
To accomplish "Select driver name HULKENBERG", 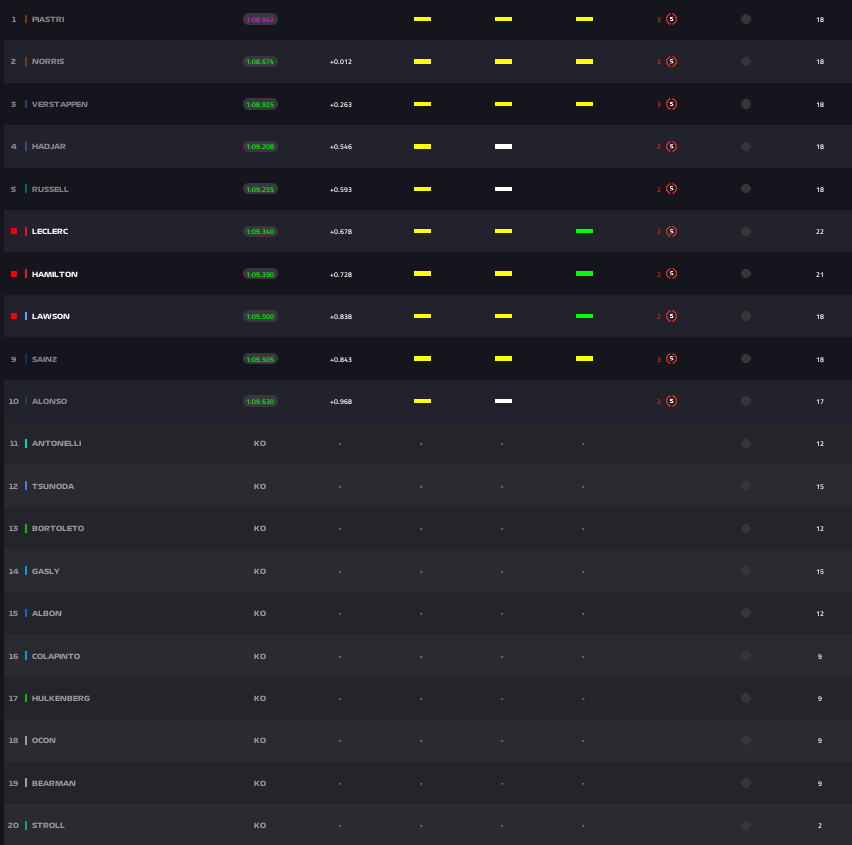I will pyautogui.click(x=61, y=698).
